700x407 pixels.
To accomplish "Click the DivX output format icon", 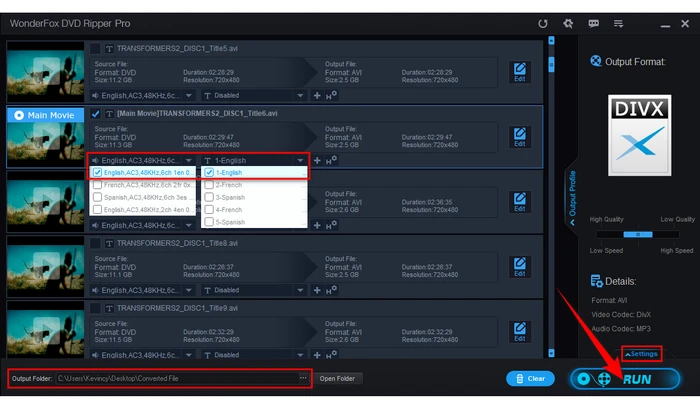I will point(637,141).
